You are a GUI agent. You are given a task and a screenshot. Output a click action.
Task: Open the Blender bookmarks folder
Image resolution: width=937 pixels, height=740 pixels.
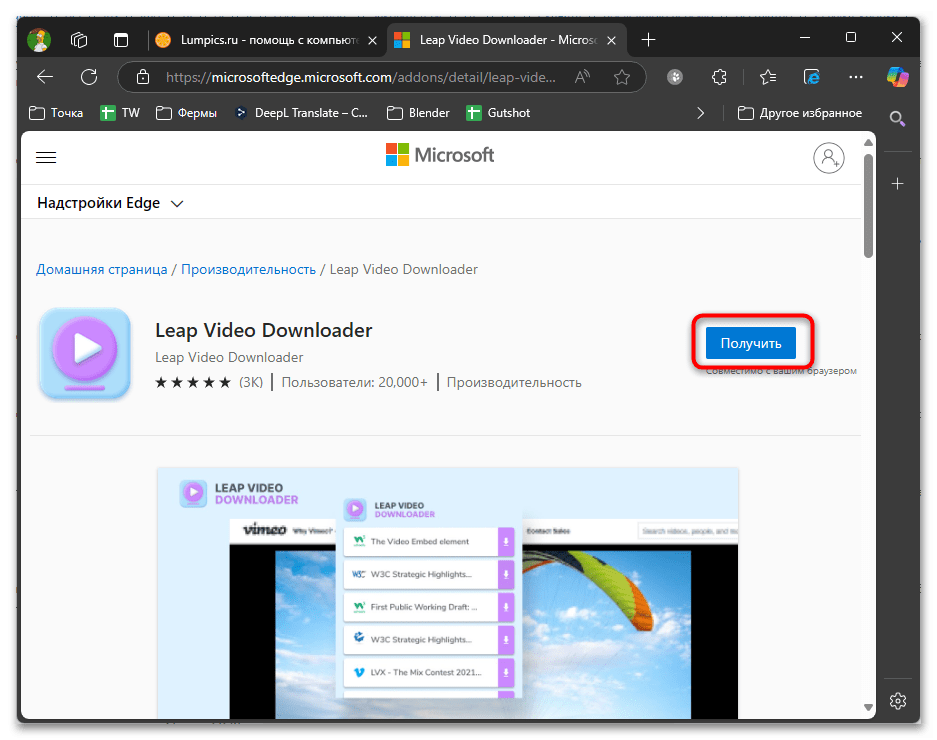tap(418, 113)
